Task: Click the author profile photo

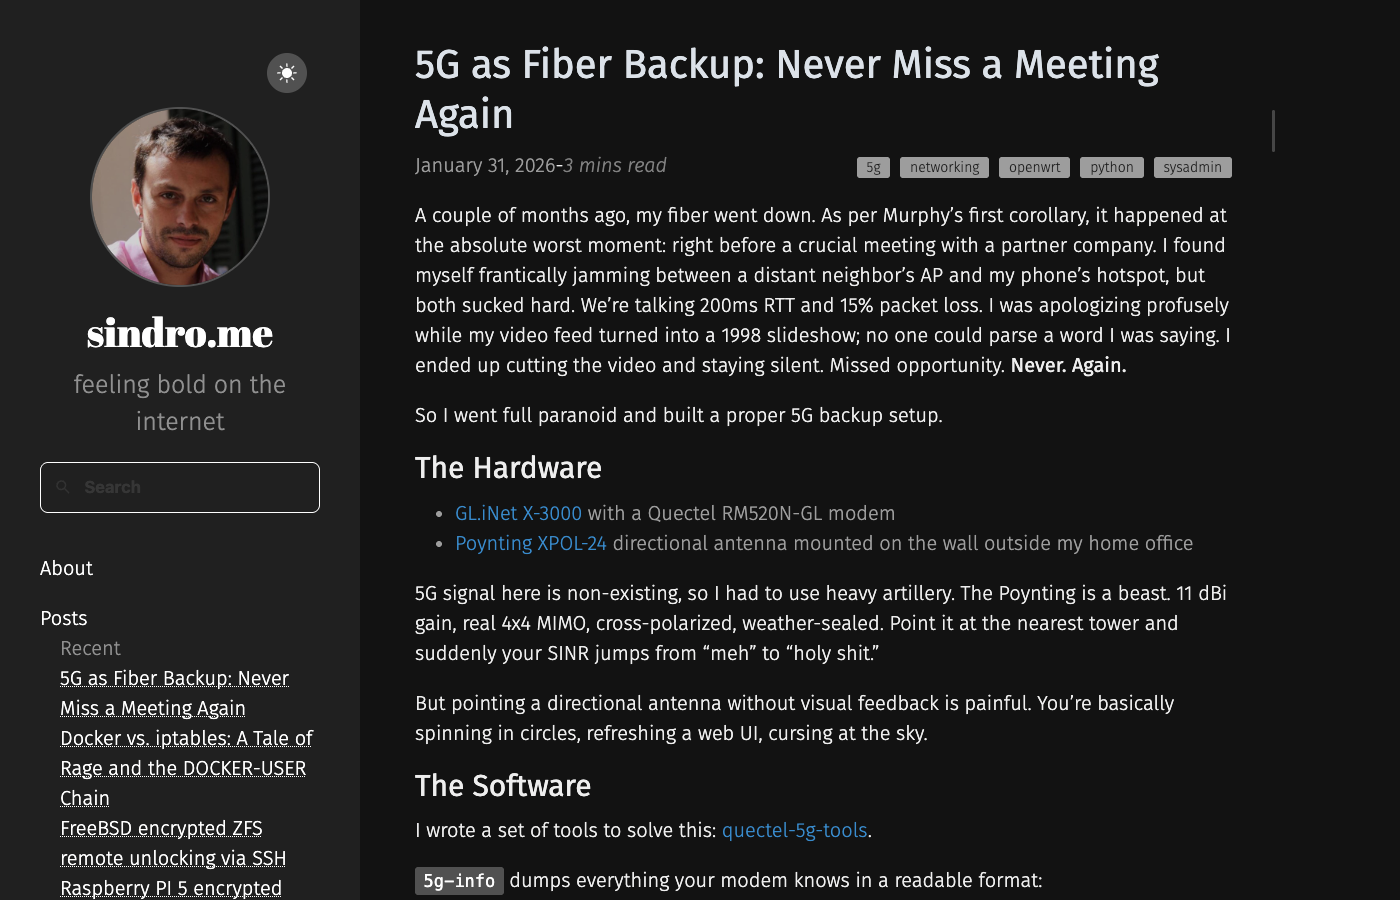Action: click(180, 197)
